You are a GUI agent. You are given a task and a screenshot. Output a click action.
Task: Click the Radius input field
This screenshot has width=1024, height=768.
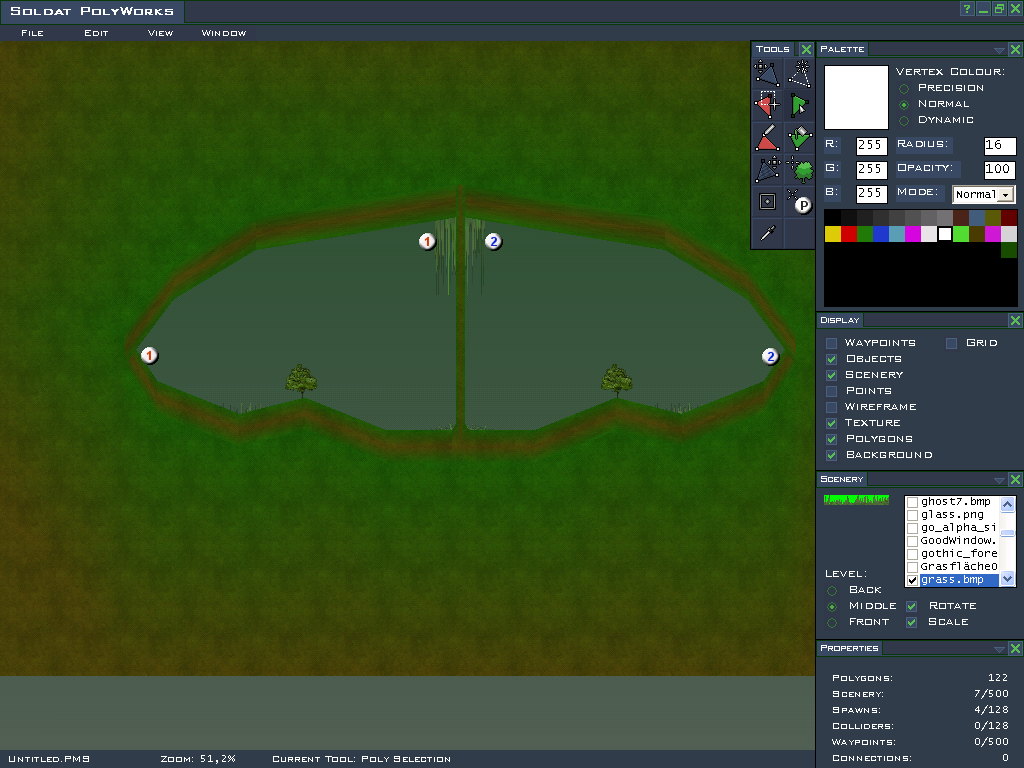click(999, 146)
